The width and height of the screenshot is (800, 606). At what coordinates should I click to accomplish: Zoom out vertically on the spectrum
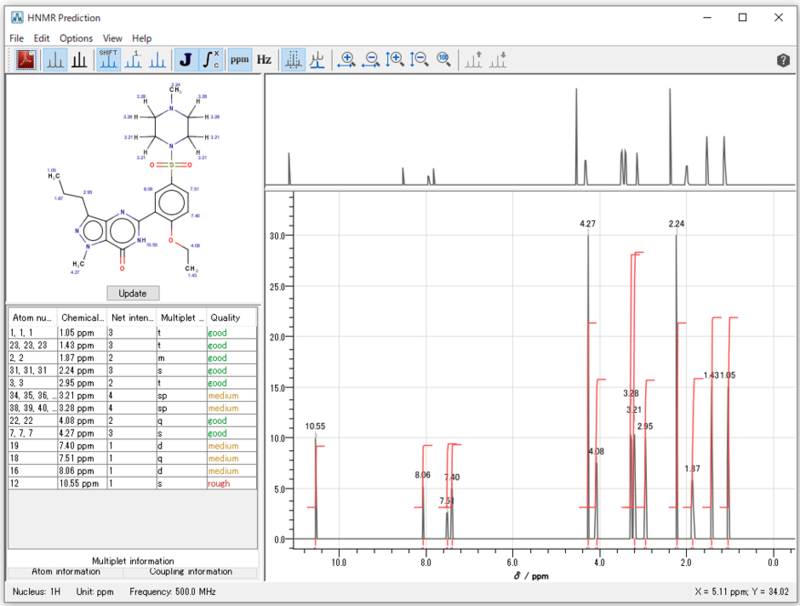pos(419,60)
